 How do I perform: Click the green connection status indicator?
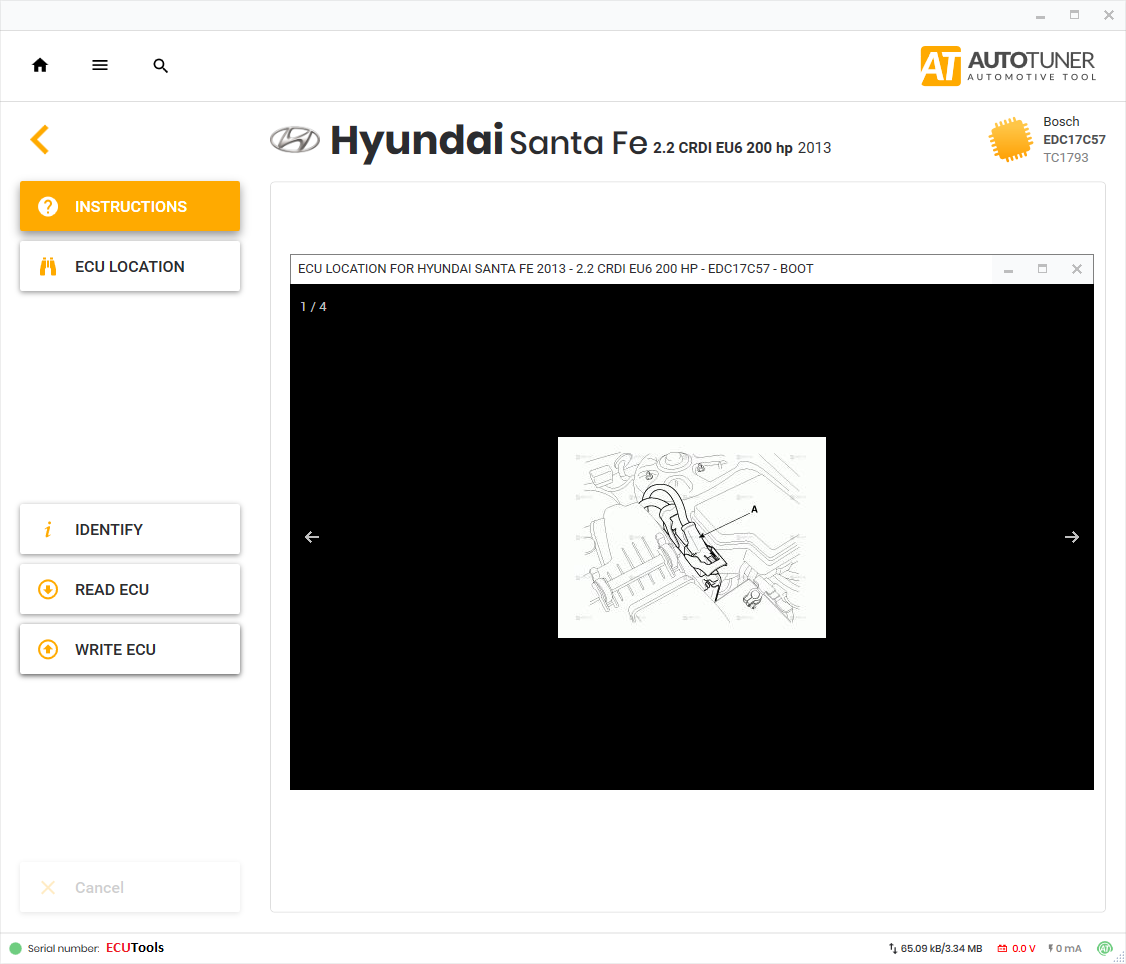[15, 948]
